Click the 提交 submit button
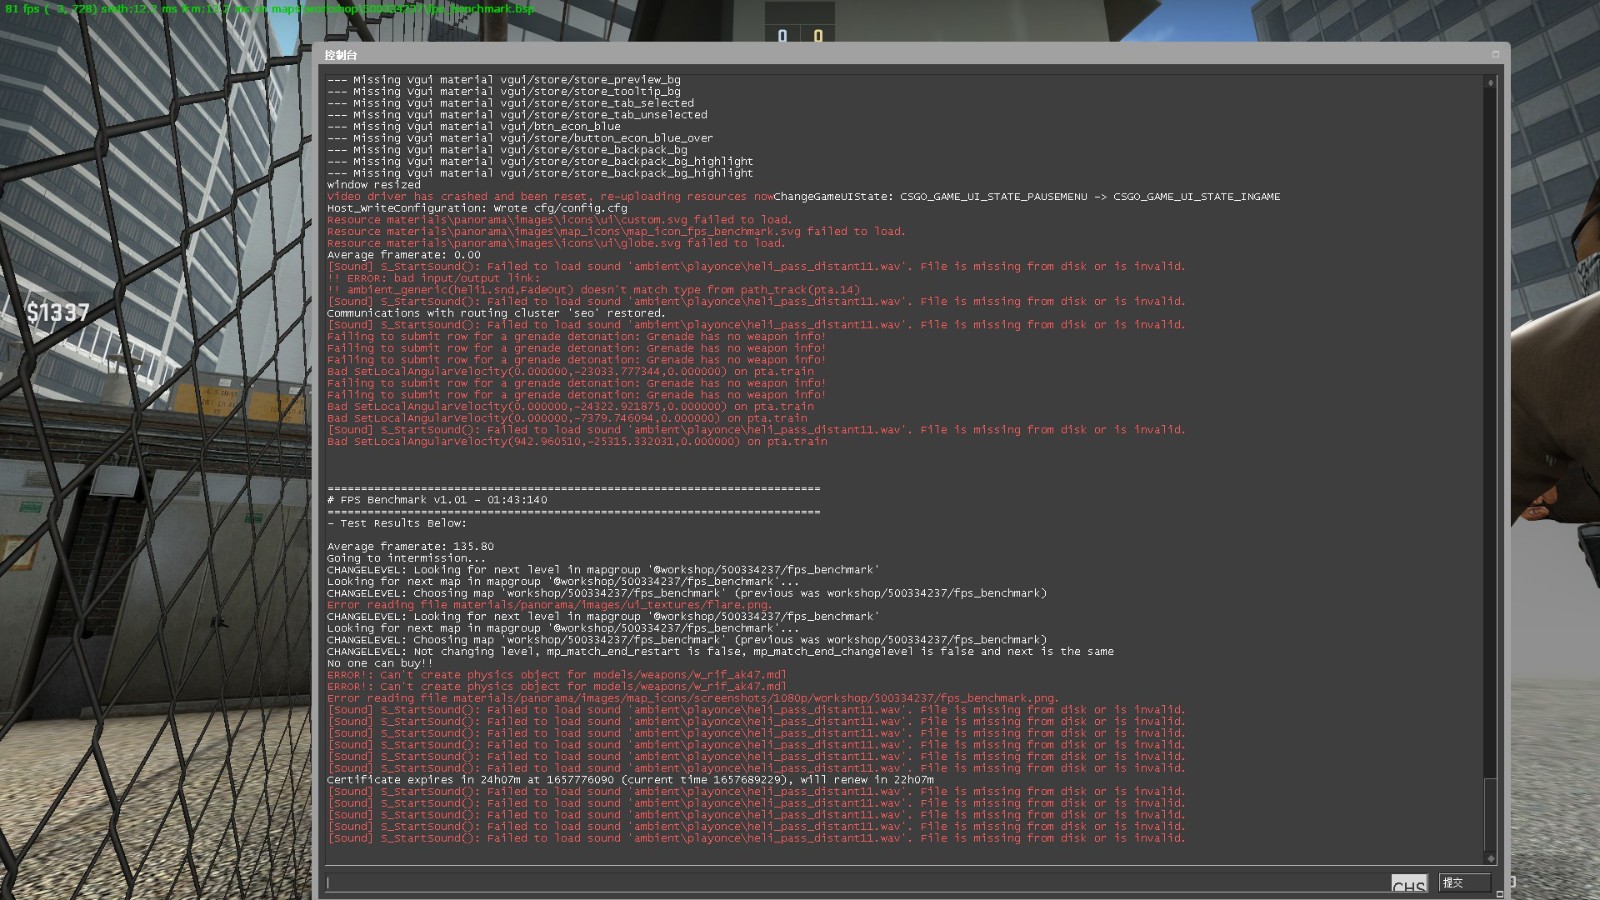1600x900 pixels. [x=1465, y=882]
